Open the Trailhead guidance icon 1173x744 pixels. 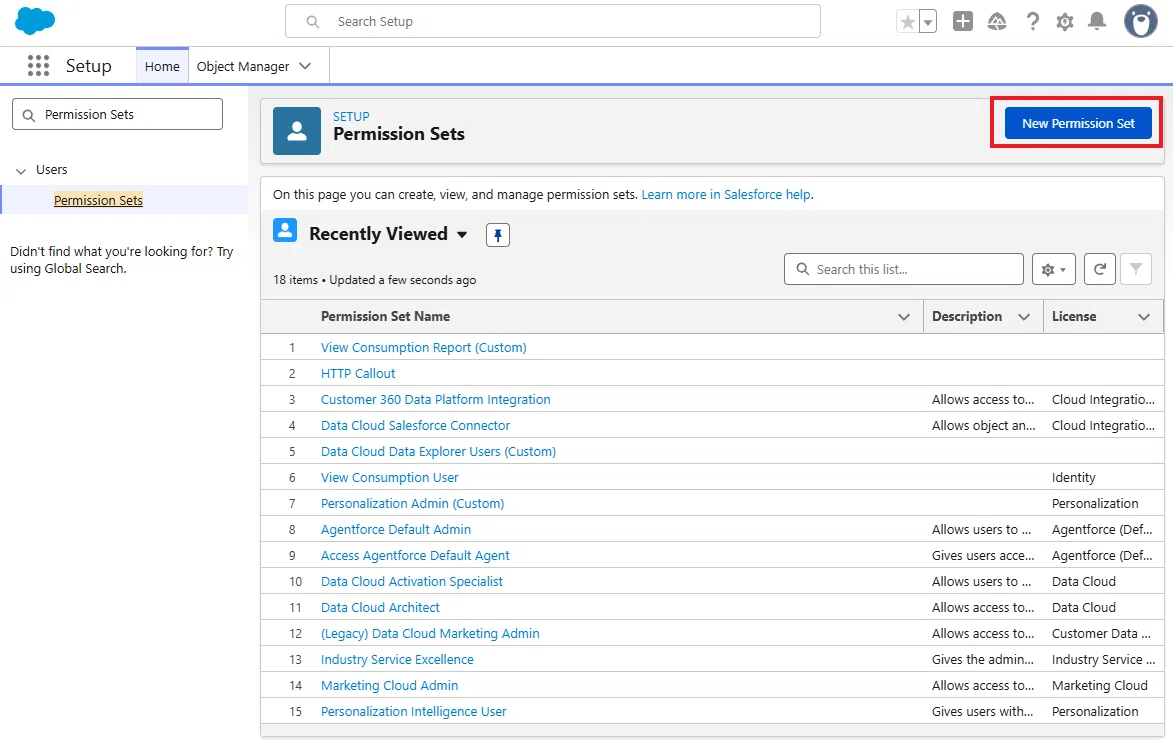pos(997,22)
